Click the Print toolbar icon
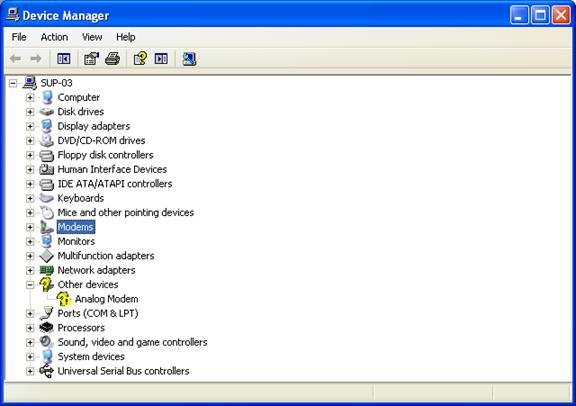 coord(112,59)
